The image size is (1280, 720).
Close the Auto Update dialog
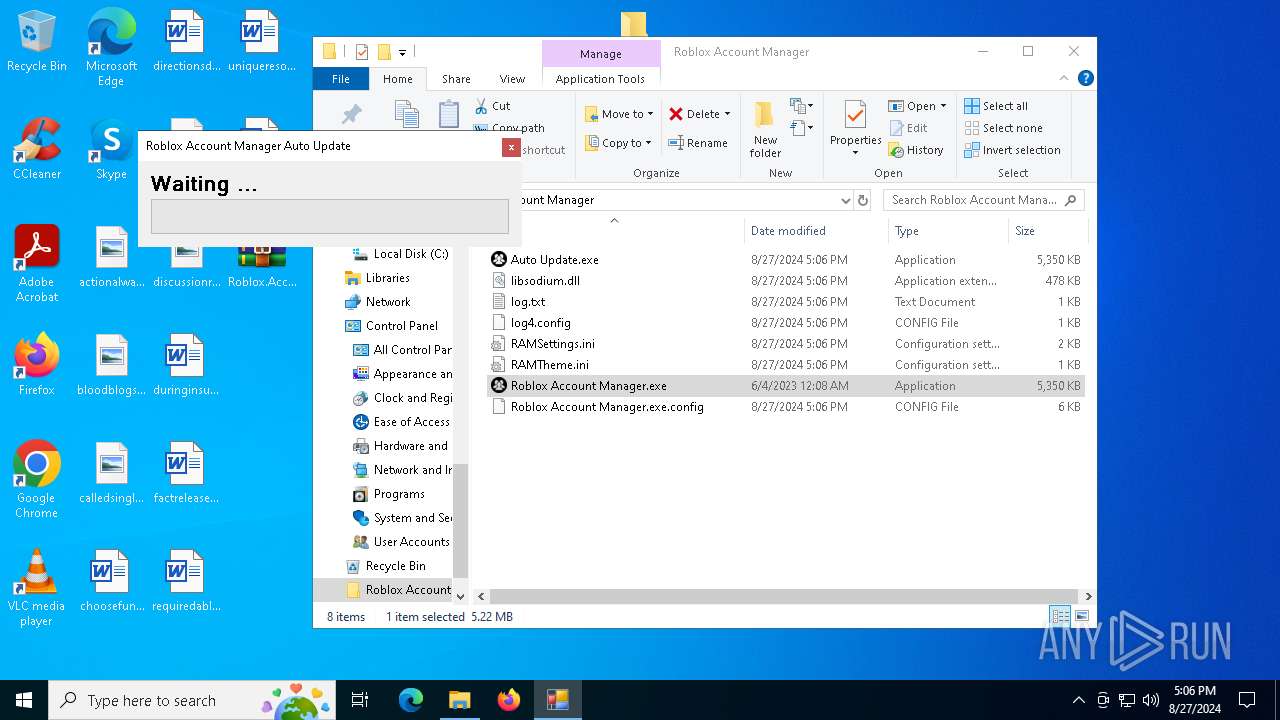pyautogui.click(x=511, y=147)
